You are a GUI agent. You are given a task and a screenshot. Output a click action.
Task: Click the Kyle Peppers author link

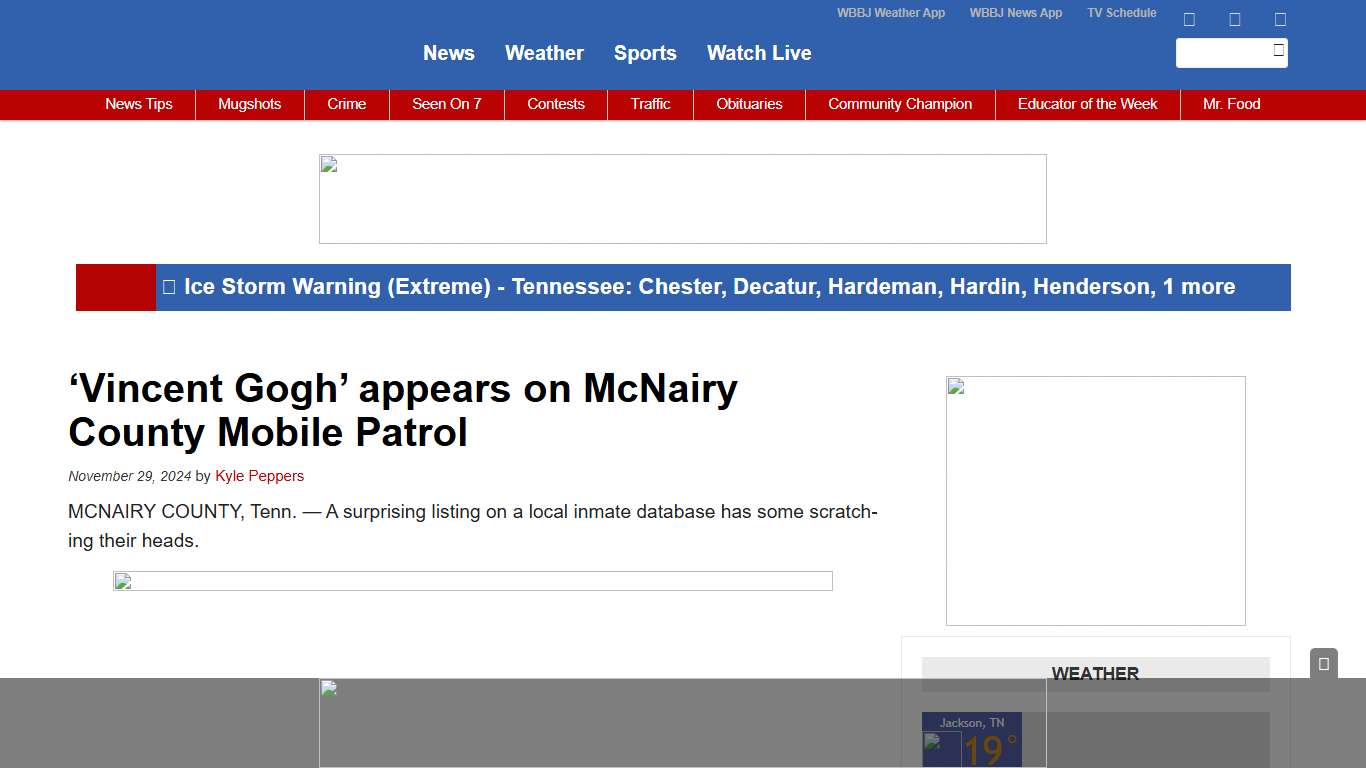coord(259,476)
